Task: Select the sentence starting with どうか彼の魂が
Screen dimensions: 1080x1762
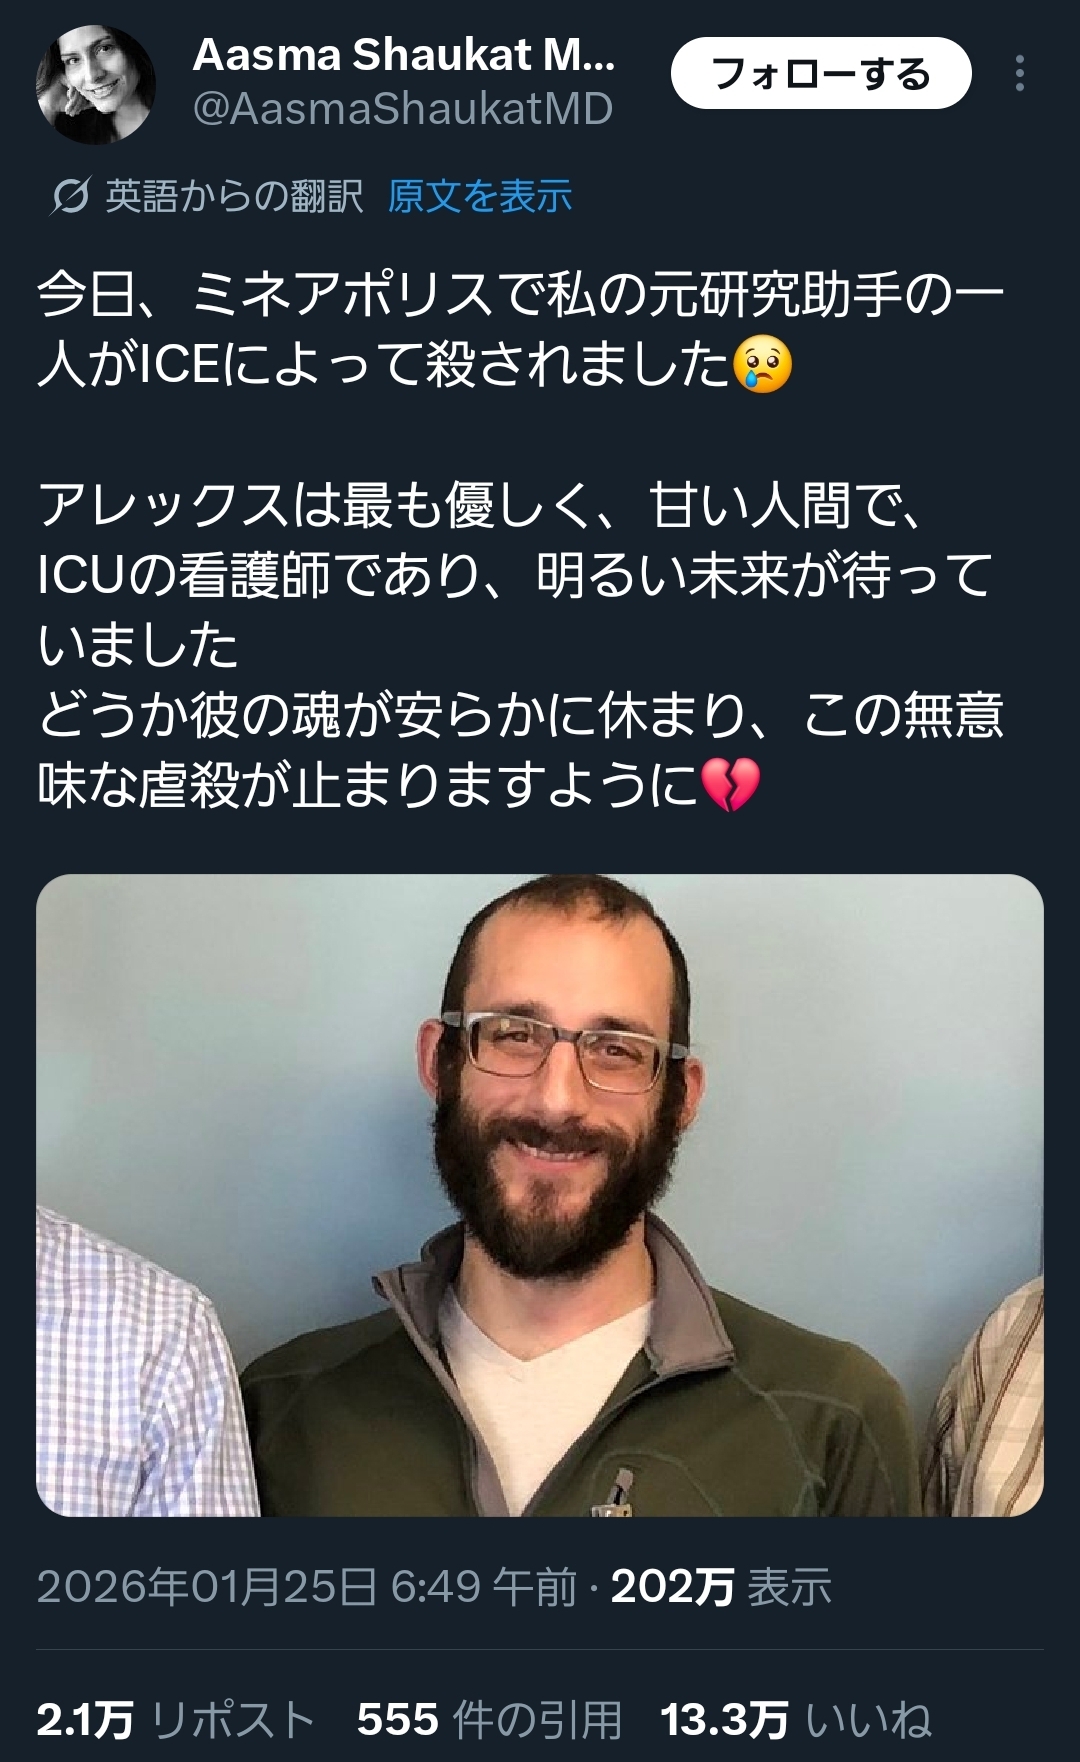Action: point(520,750)
